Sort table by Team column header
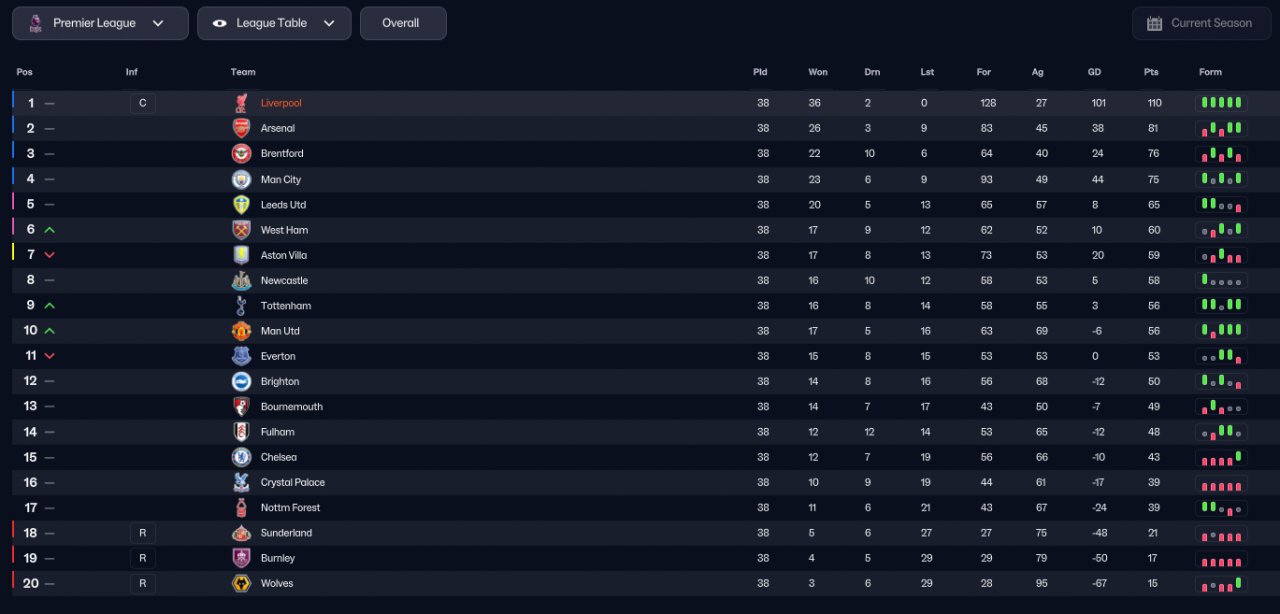Screen dimensions: 1280x614 (x=243, y=72)
